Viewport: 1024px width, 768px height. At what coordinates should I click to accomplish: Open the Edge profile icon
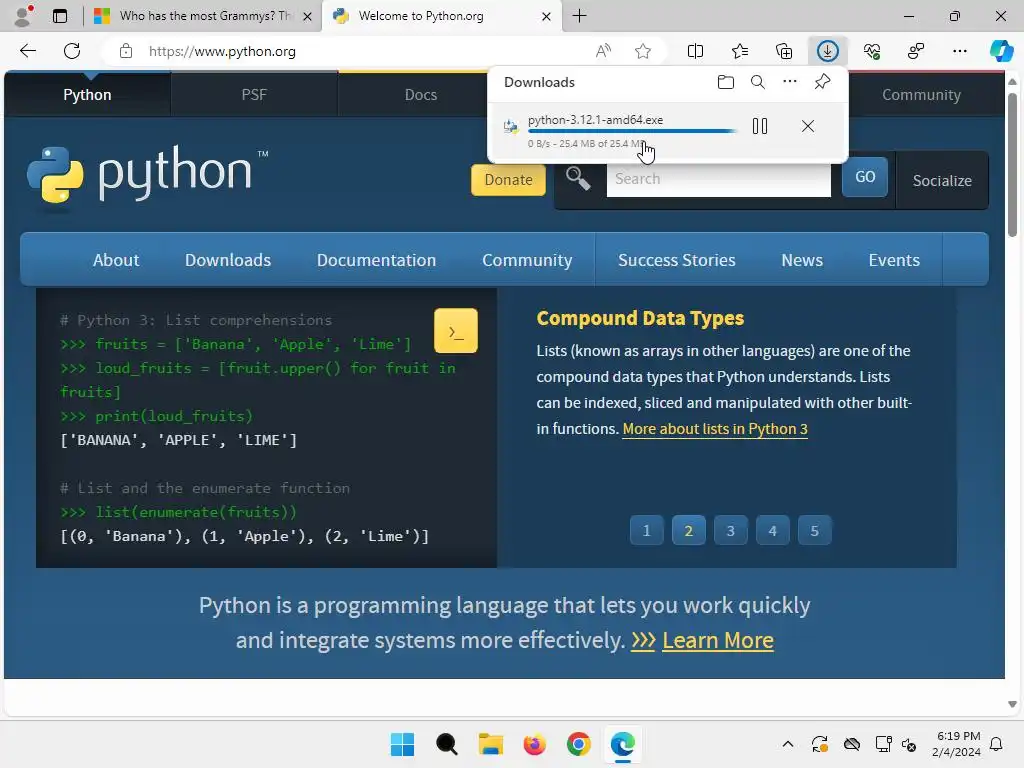[x=24, y=16]
